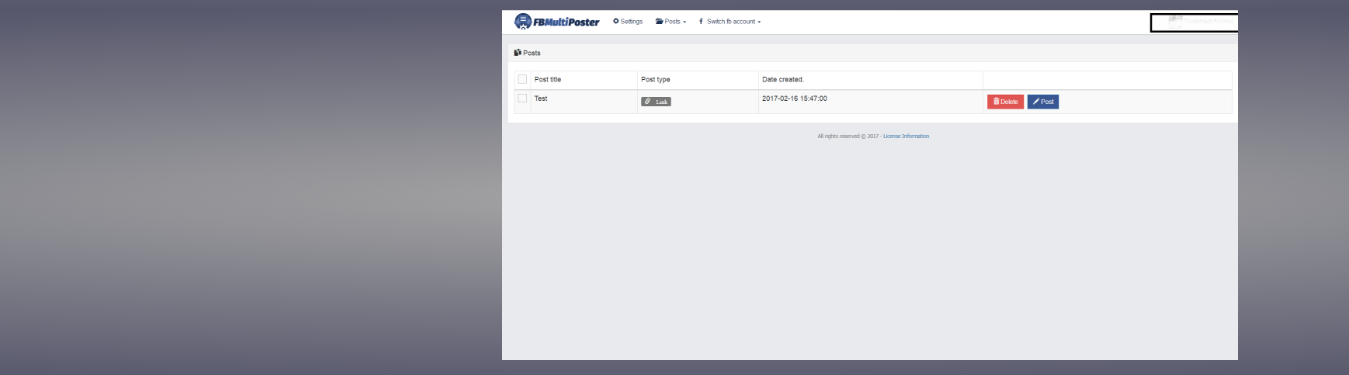Delete the Test post
Screen dimensions: 1349x375
pos(1005,101)
